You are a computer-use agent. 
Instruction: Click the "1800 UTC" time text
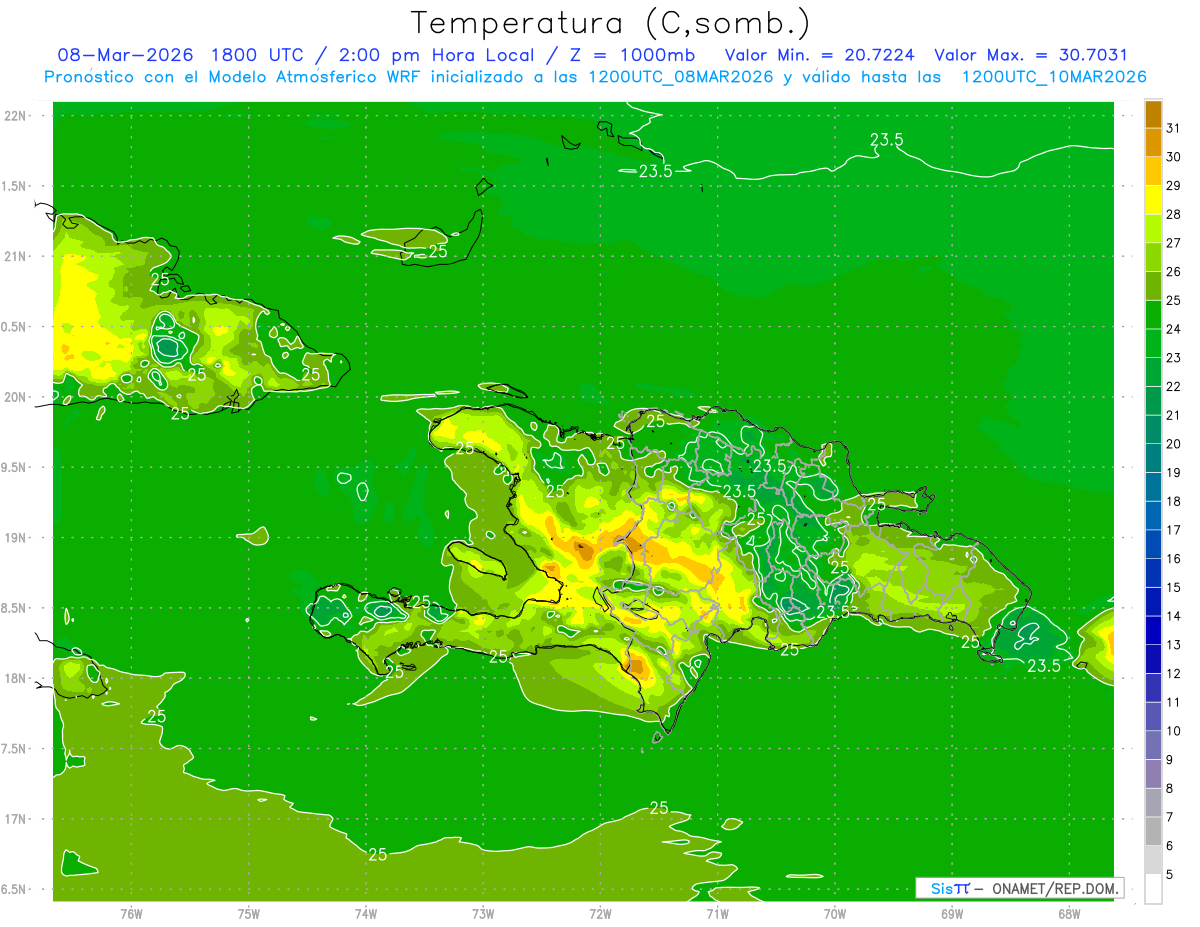[259, 55]
